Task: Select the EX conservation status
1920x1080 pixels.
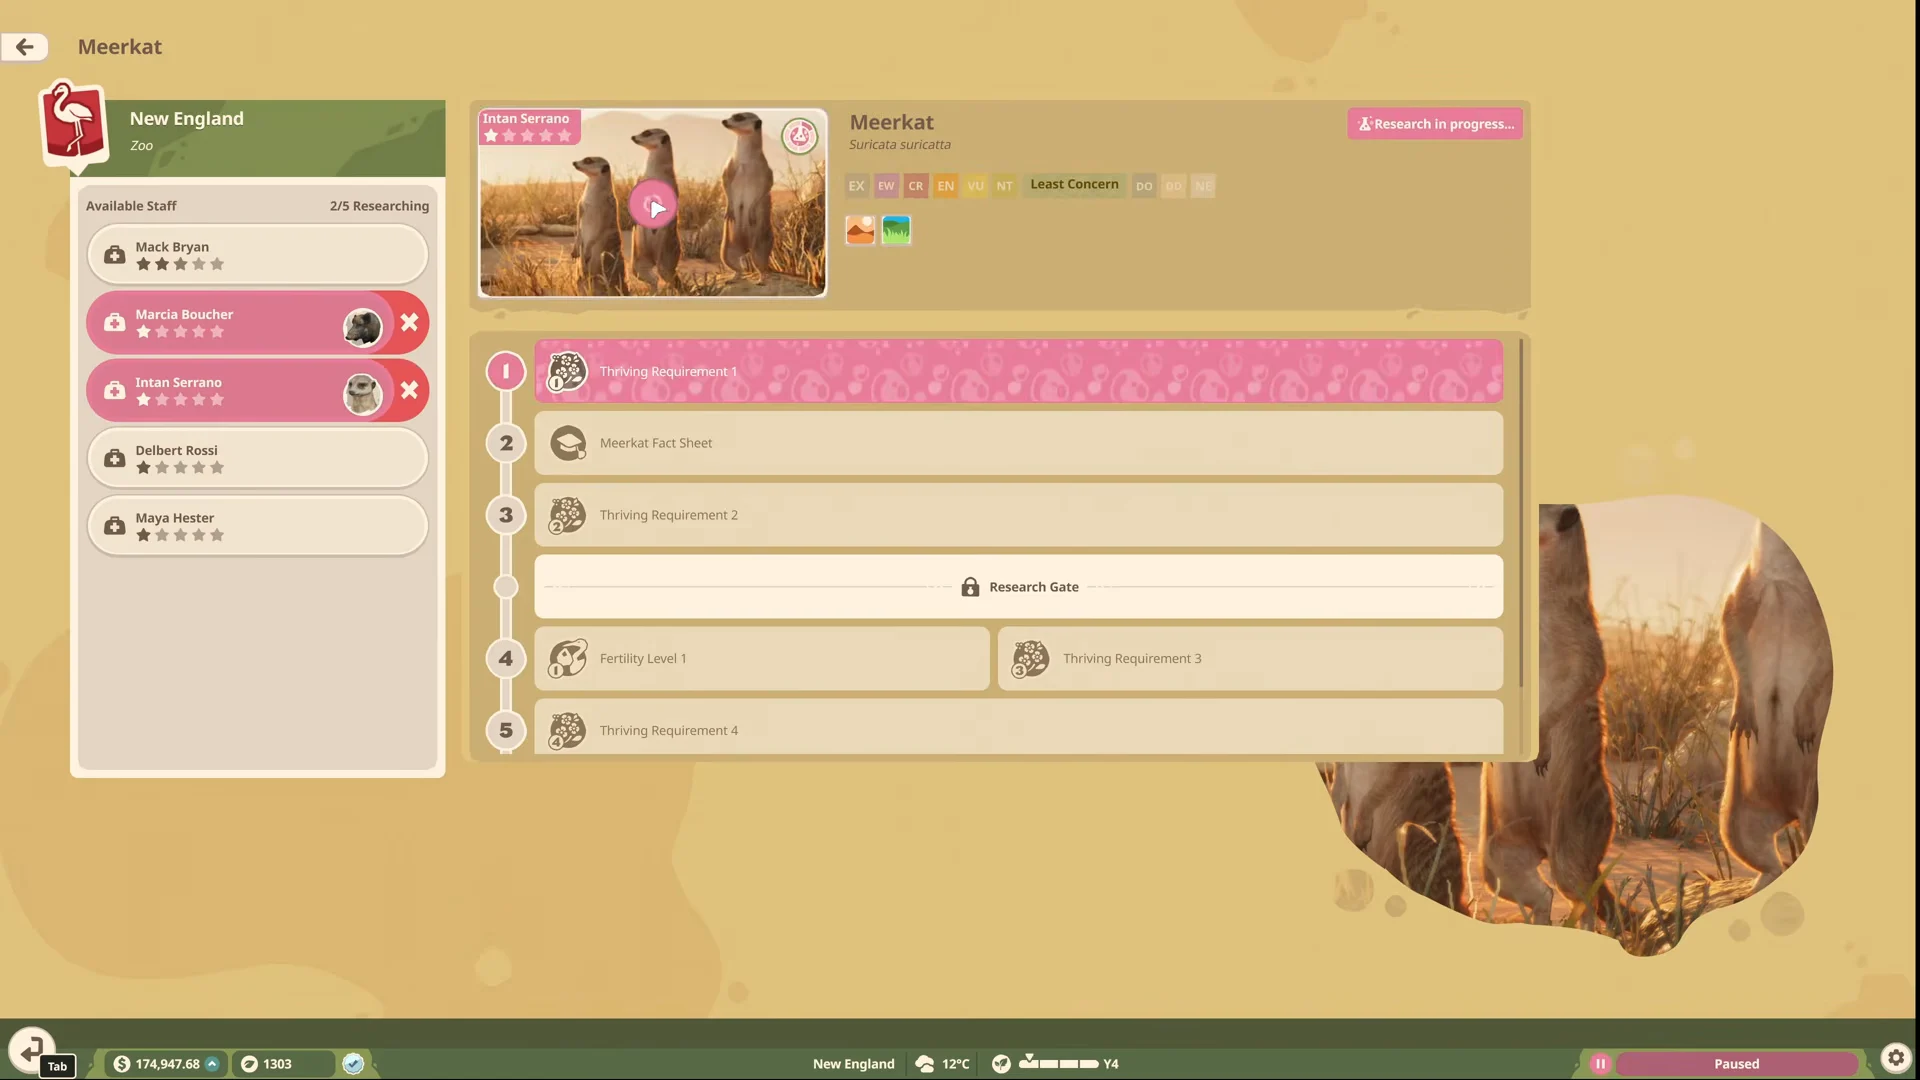Action: (856, 186)
